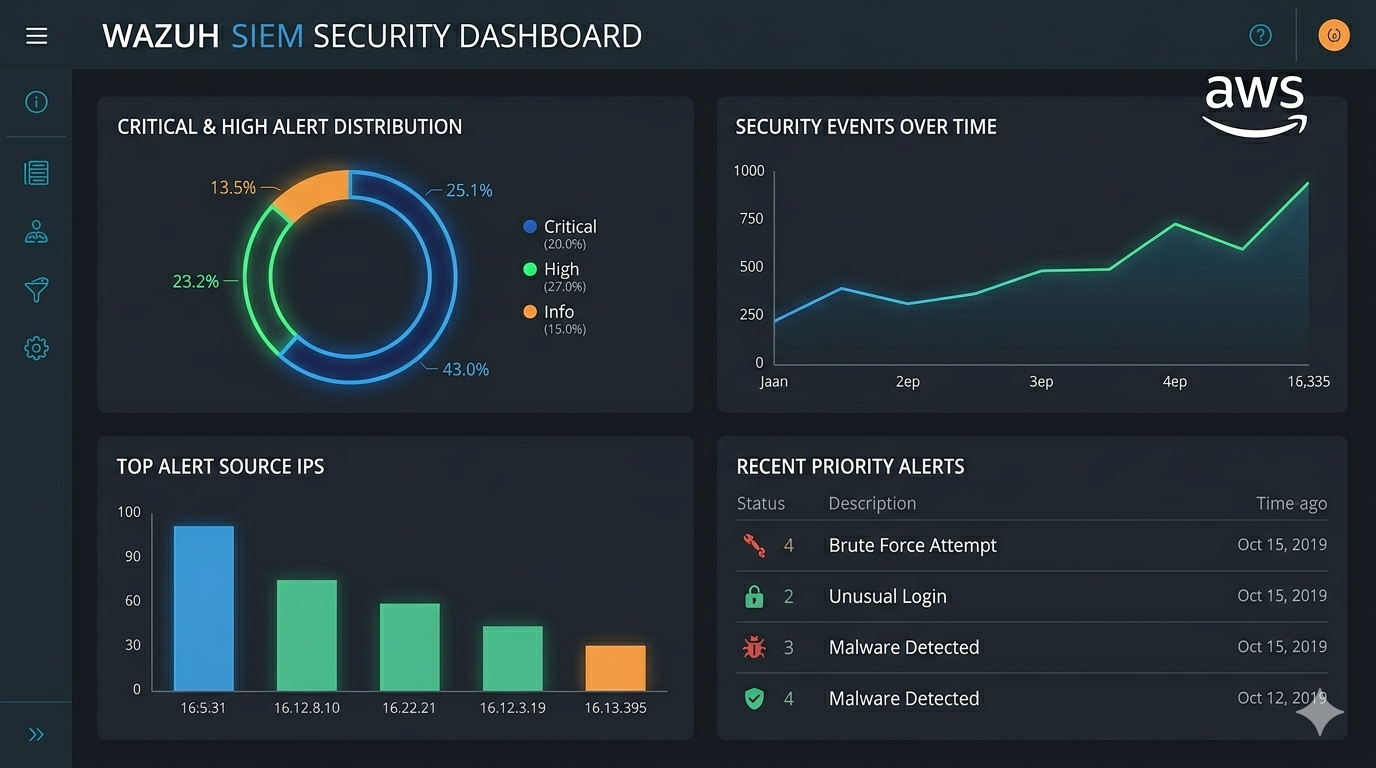Click the status number 2 for Unusual Login
This screenshot has width=1376, height=768.
point(789,596)
